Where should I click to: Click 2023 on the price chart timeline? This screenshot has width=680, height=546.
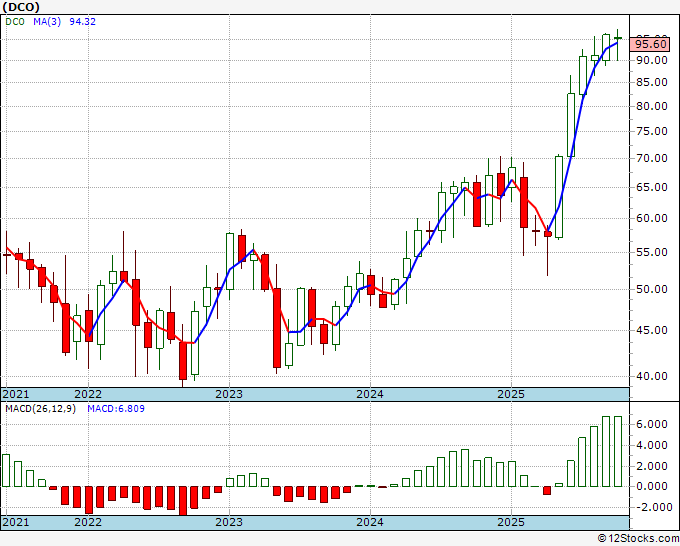(x=229, y=394)
